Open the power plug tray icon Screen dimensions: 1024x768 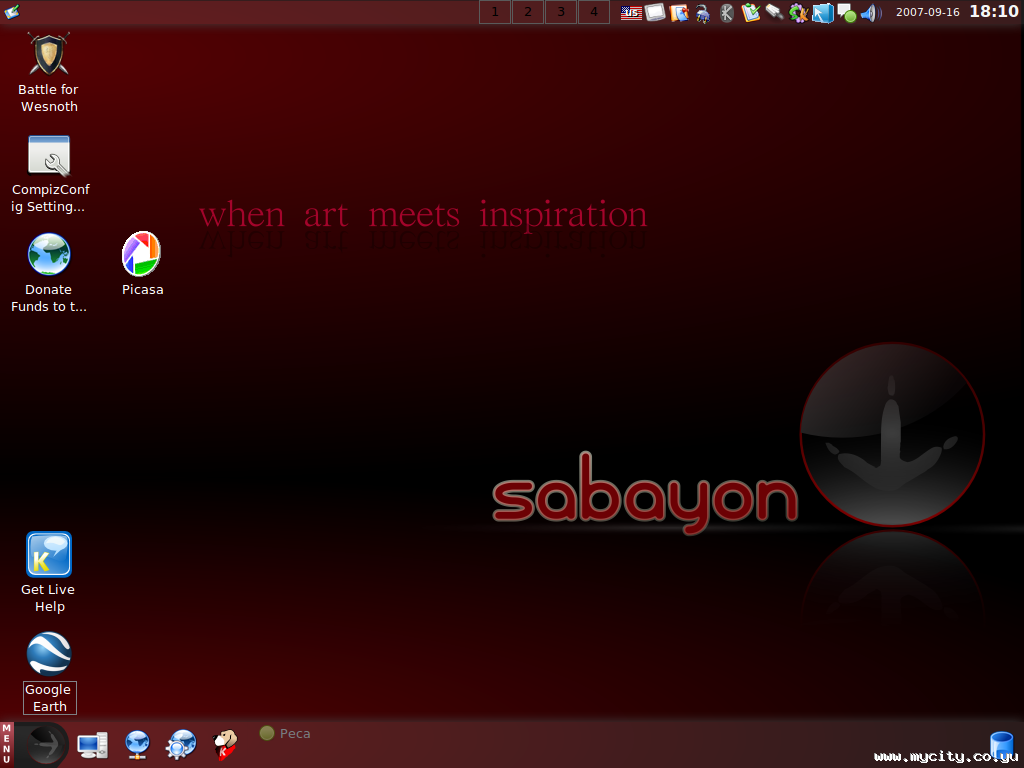[x=703, y=13]
